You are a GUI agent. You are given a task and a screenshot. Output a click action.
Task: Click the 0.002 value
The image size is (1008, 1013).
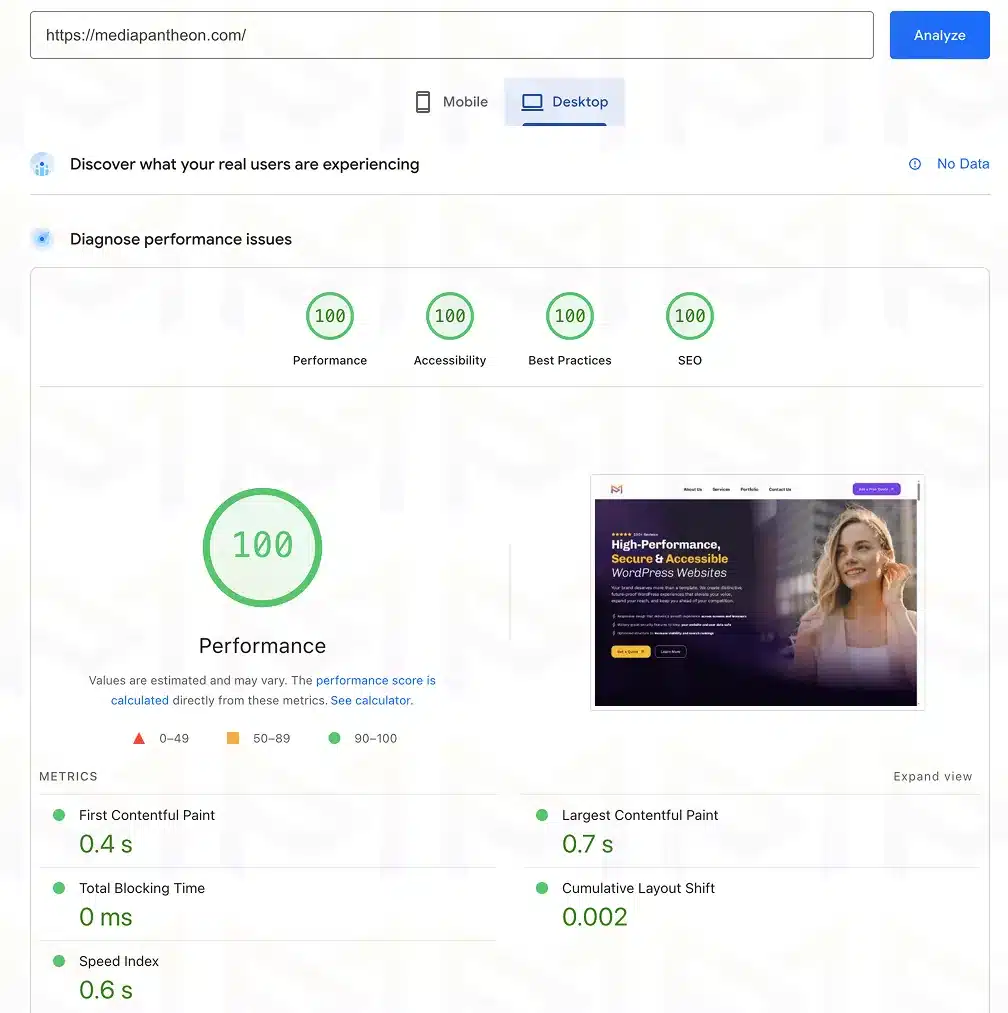(x=594, y=917)
